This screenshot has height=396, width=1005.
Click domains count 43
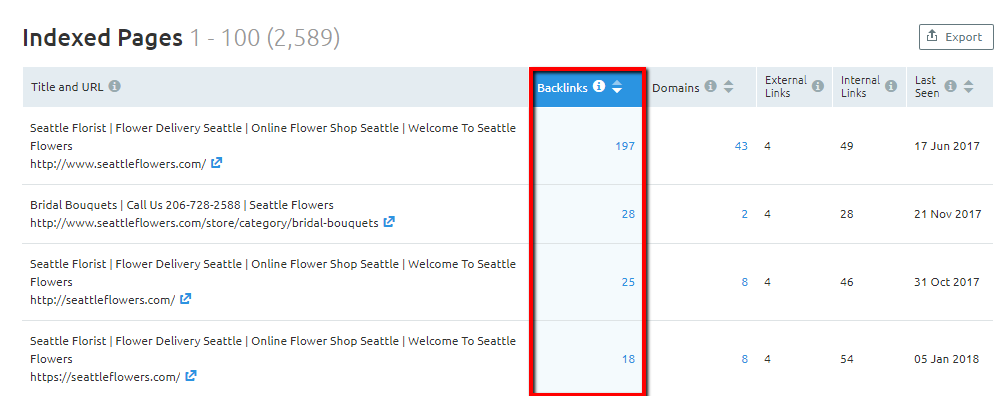[741, 146]
